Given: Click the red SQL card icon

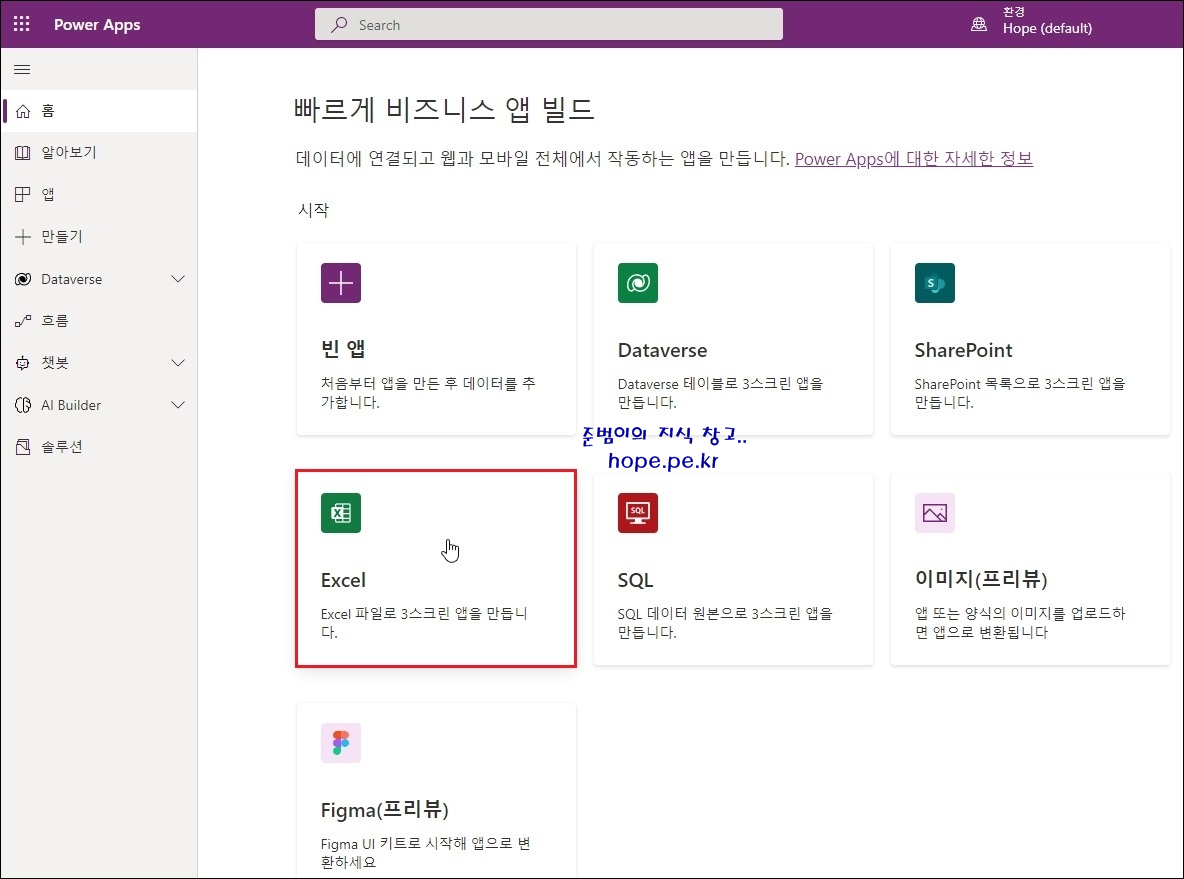Looking at the screenshot, I should [x=637, y=513].
